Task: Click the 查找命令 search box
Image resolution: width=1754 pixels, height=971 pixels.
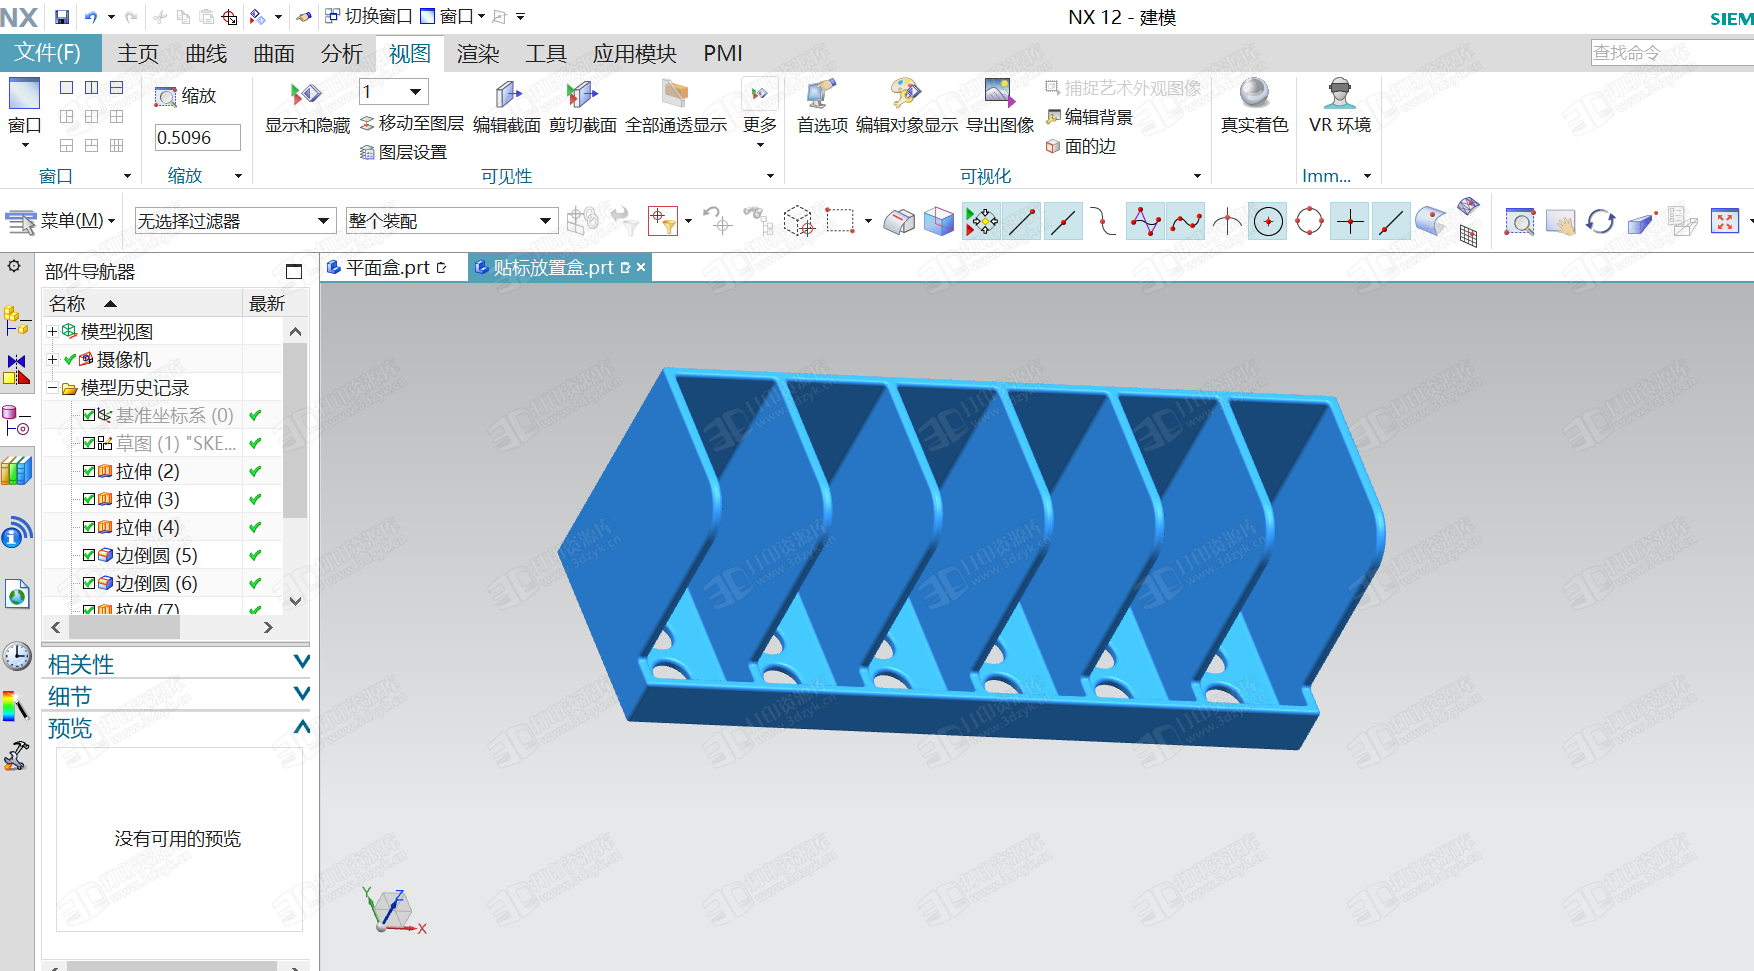Action: 1672,52
